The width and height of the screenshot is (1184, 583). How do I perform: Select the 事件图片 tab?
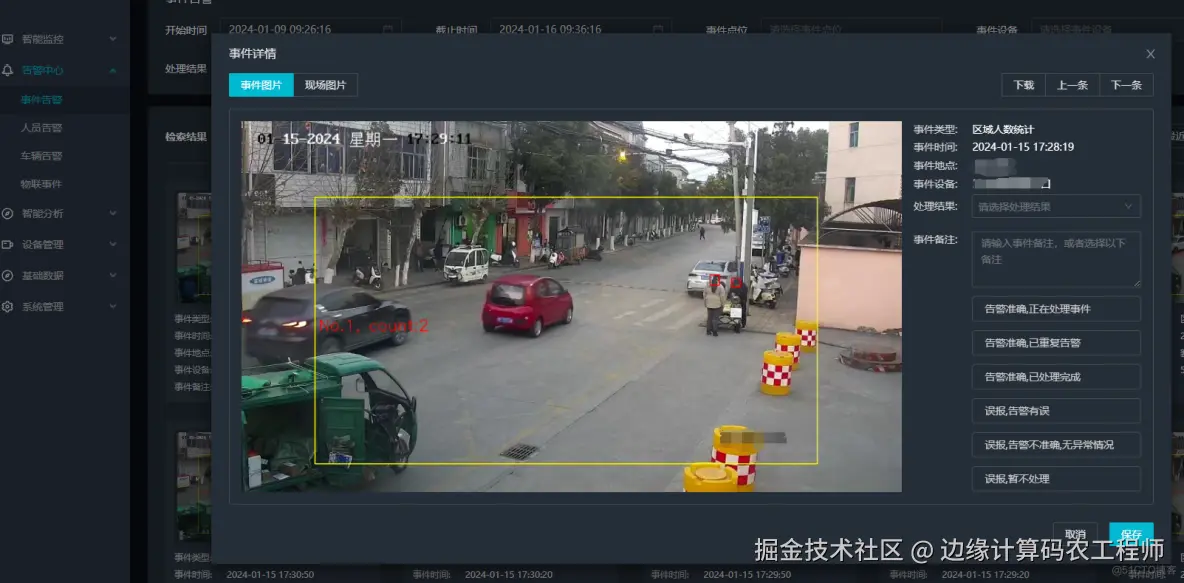click(x=260, y=85)
